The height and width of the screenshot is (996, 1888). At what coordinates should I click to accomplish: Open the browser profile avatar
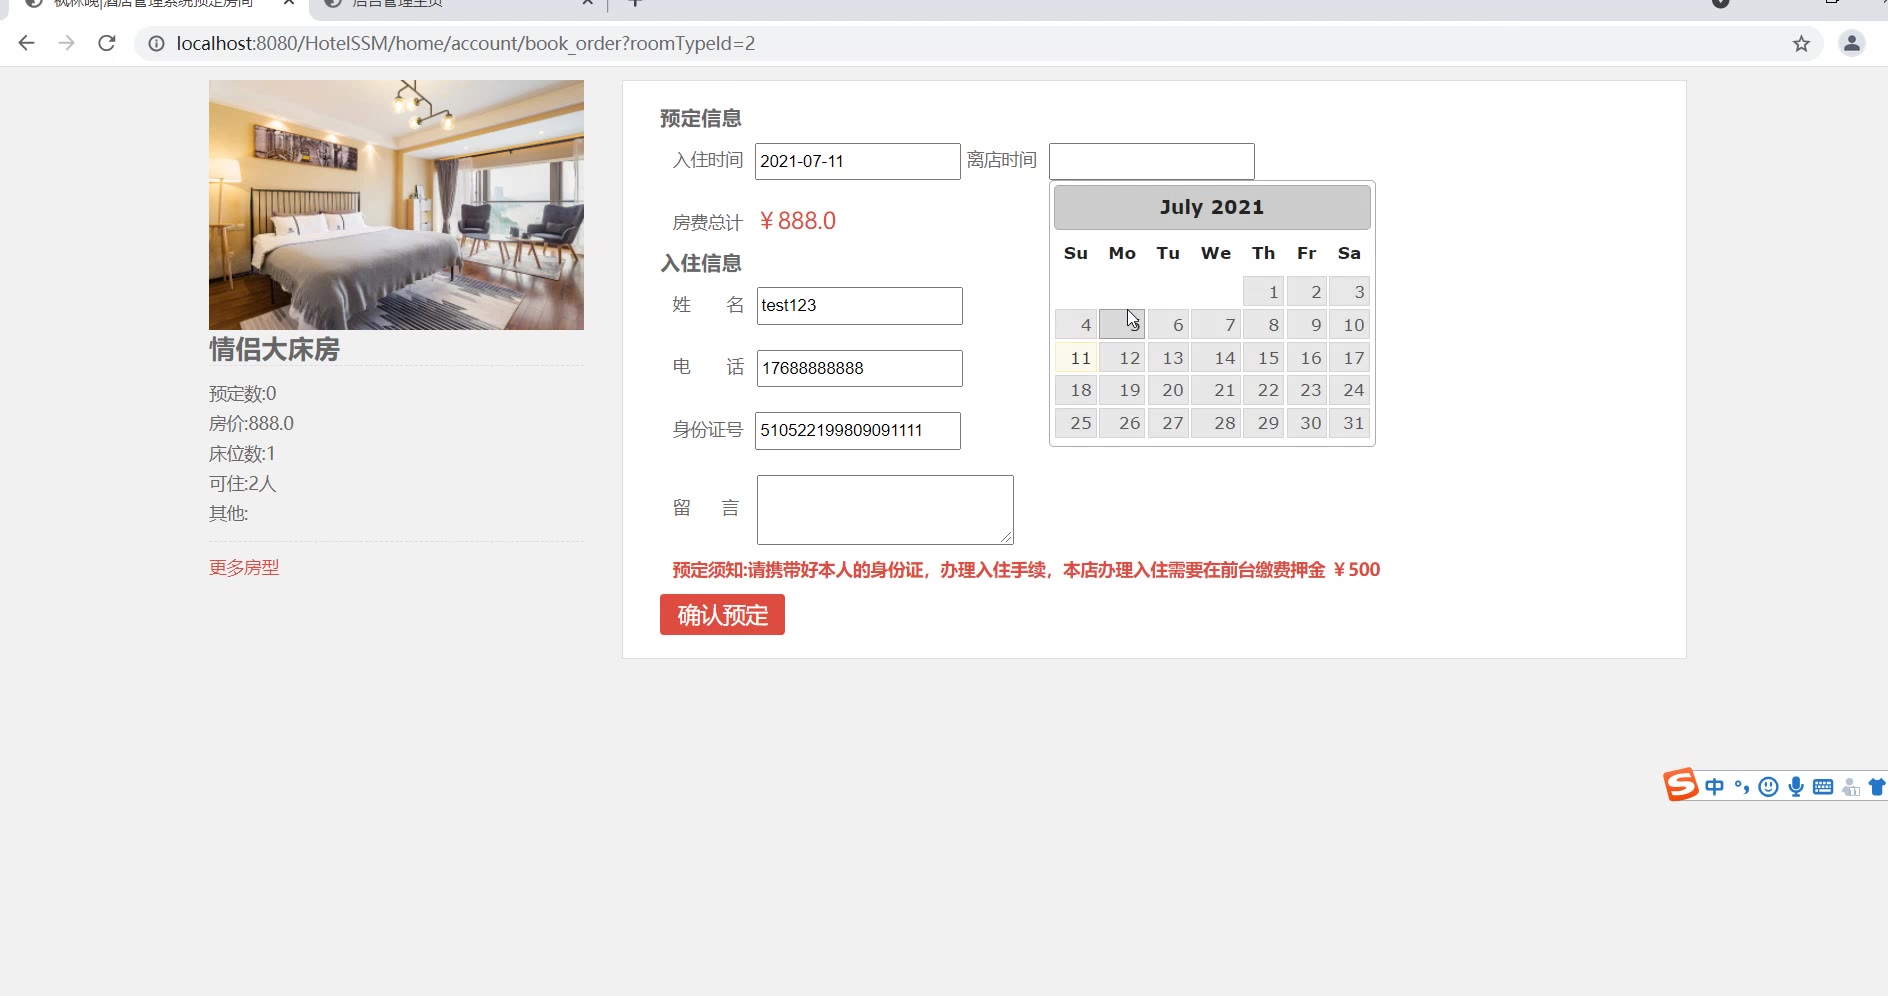click(x=1851, y=43)
